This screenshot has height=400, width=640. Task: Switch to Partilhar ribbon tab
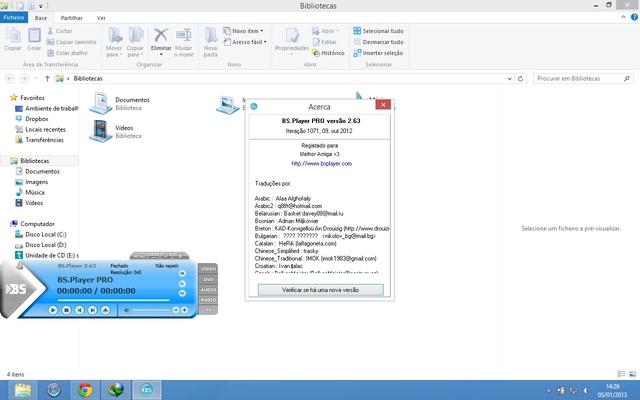tap(71, 18)
